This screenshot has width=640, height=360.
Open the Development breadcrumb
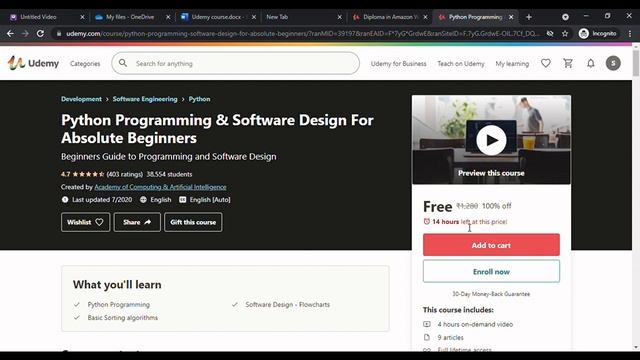point(81,99)
